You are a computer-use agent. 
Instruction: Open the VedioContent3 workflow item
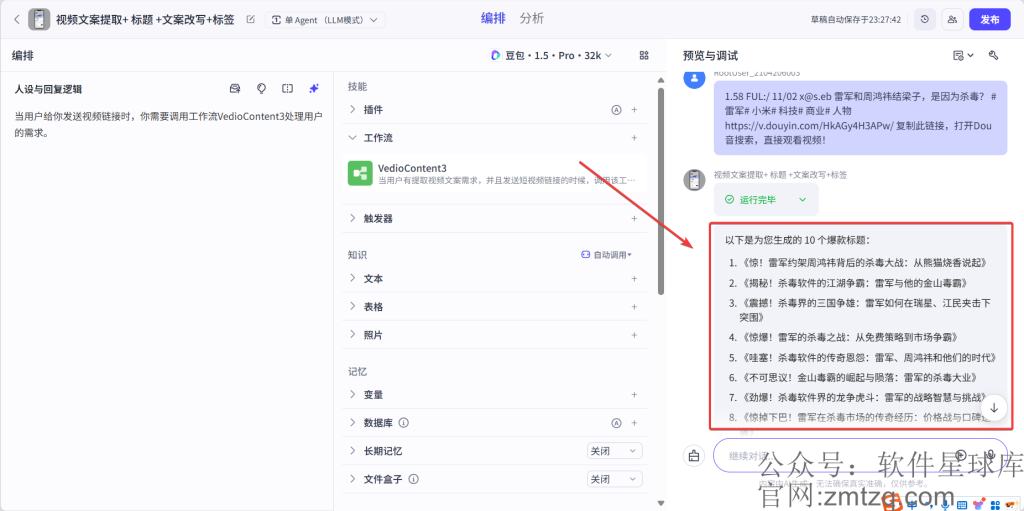pos(494,174)
